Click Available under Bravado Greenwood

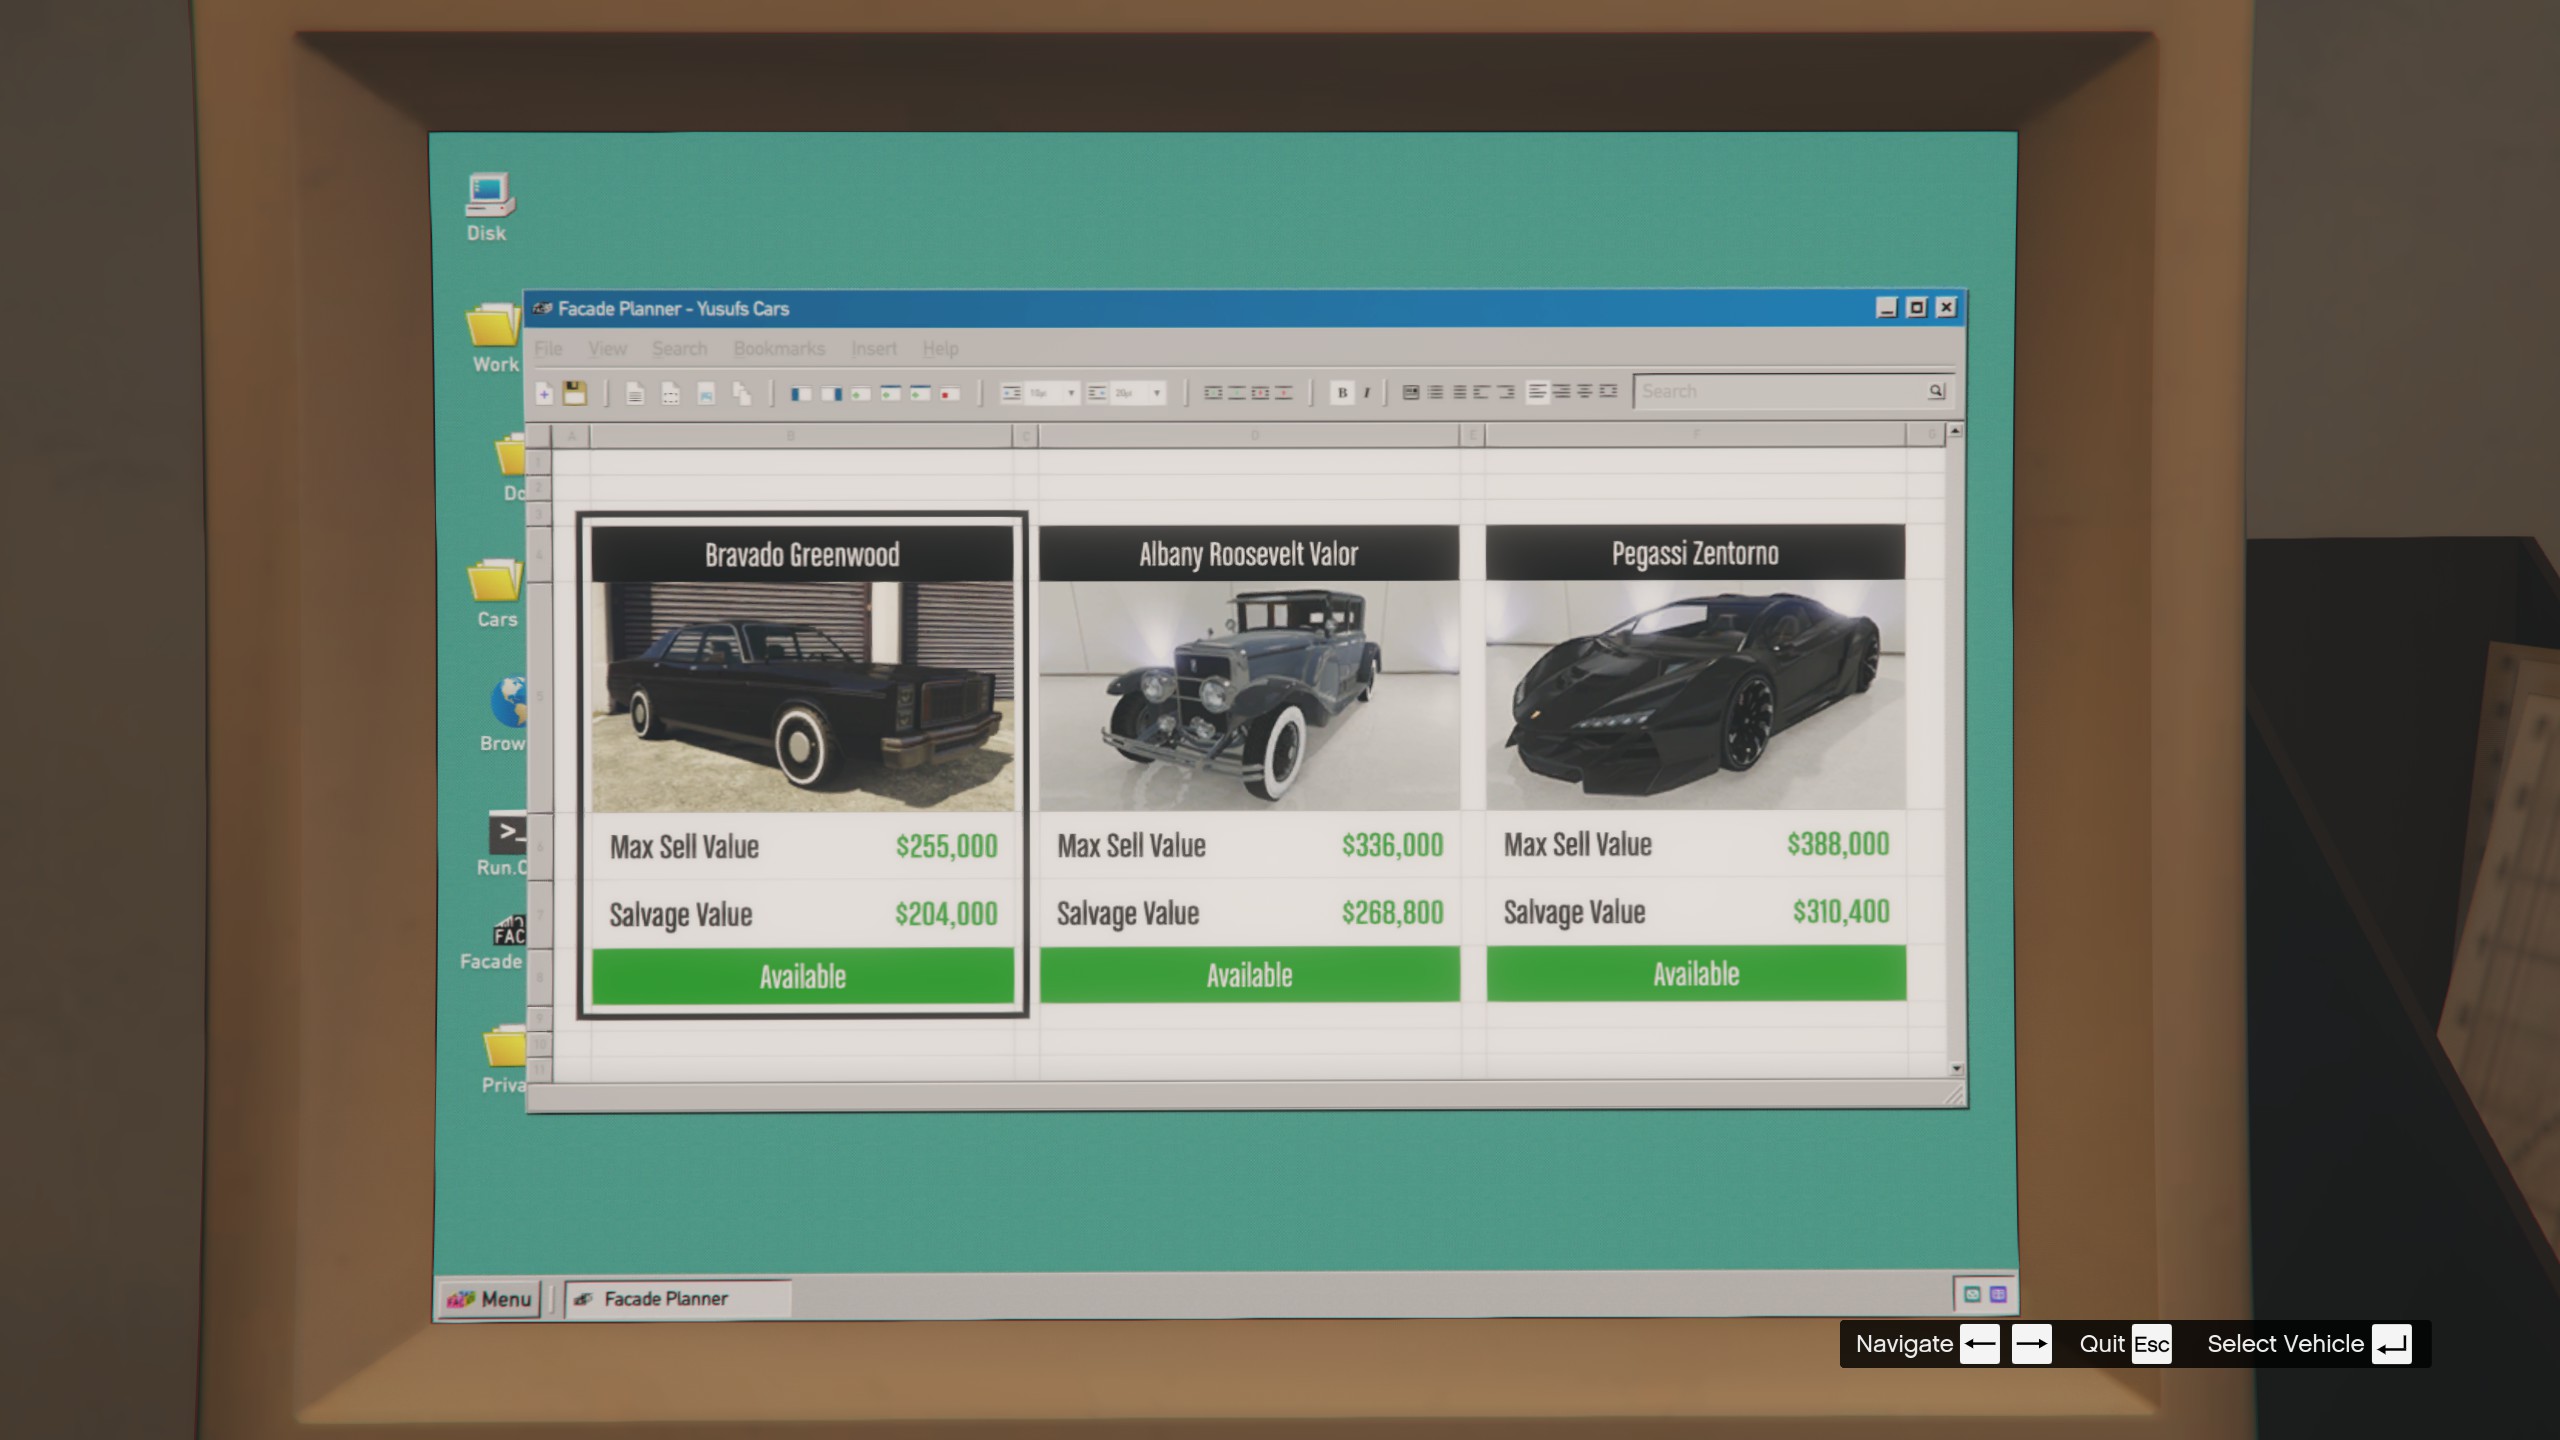click(802, 976)
